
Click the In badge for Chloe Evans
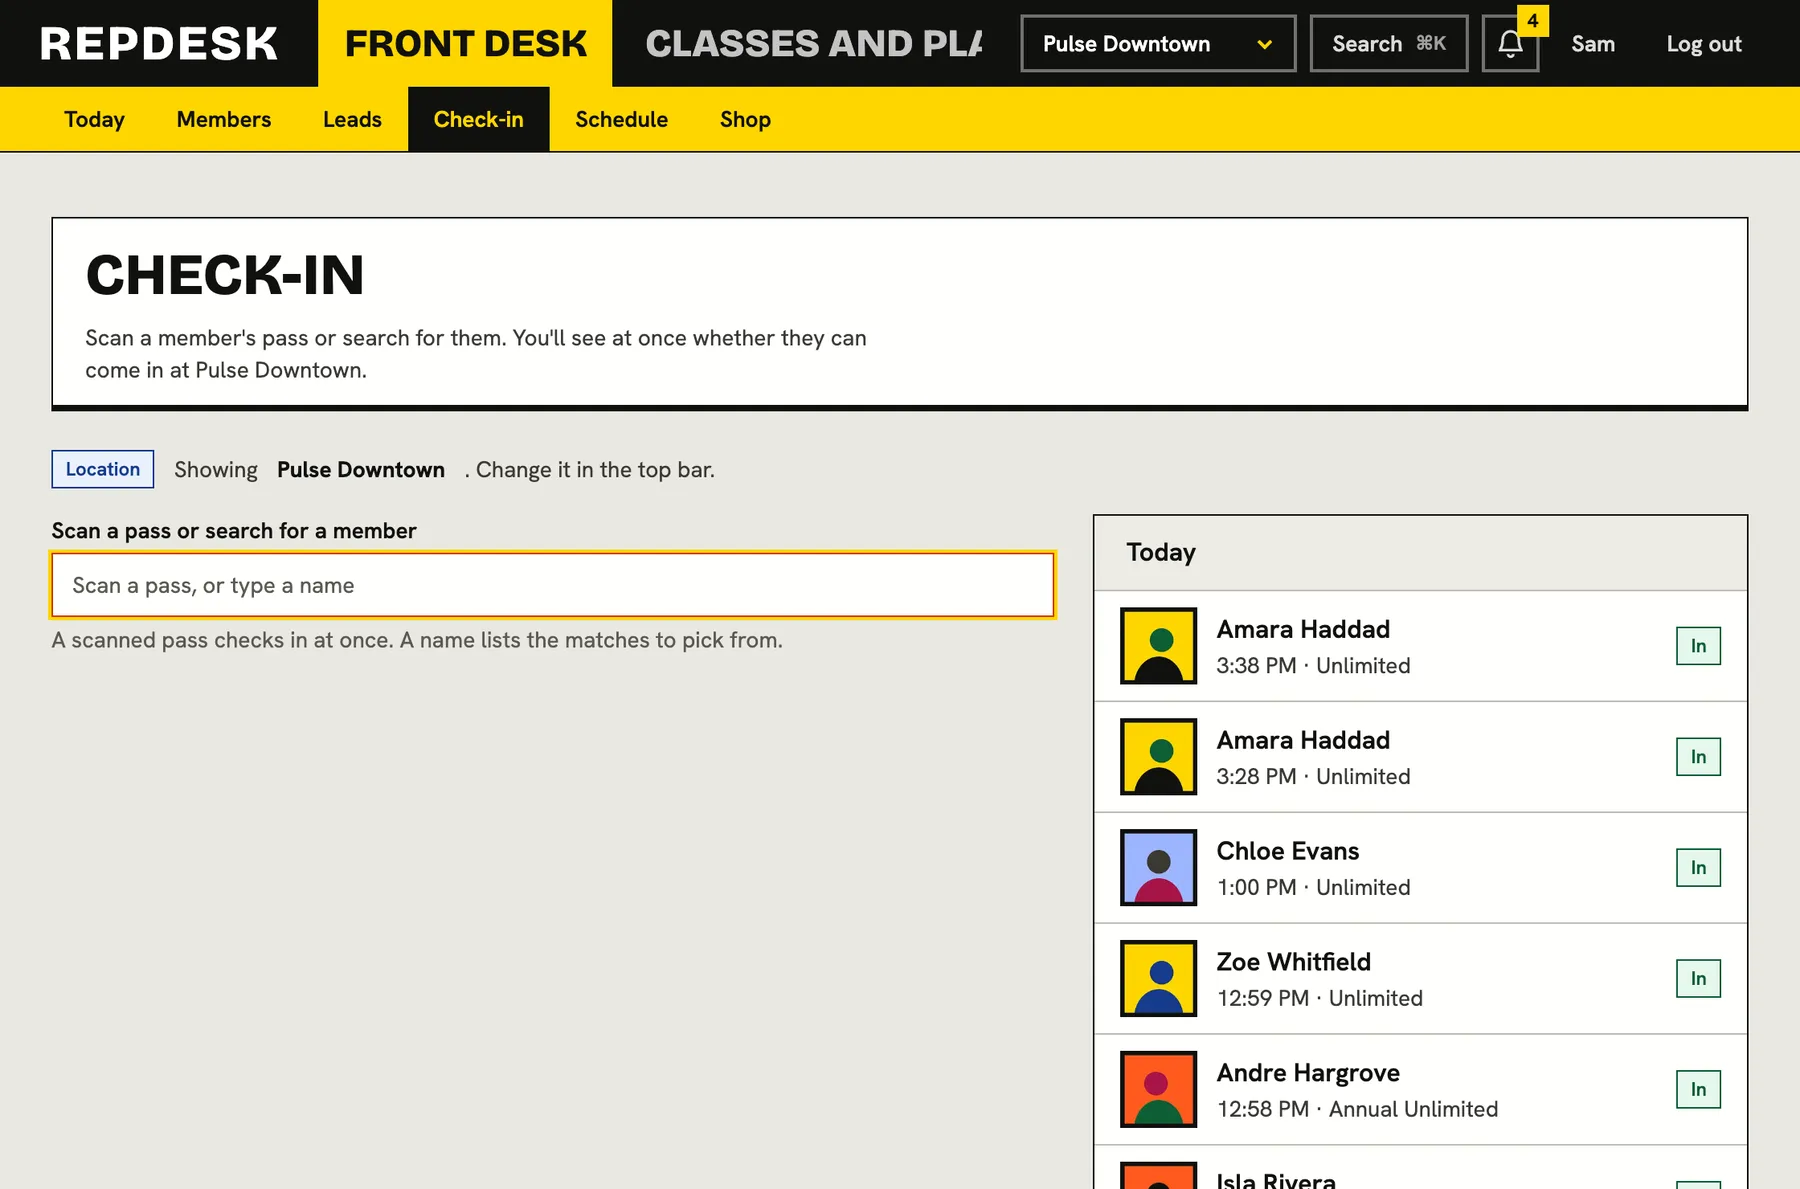1698,868
